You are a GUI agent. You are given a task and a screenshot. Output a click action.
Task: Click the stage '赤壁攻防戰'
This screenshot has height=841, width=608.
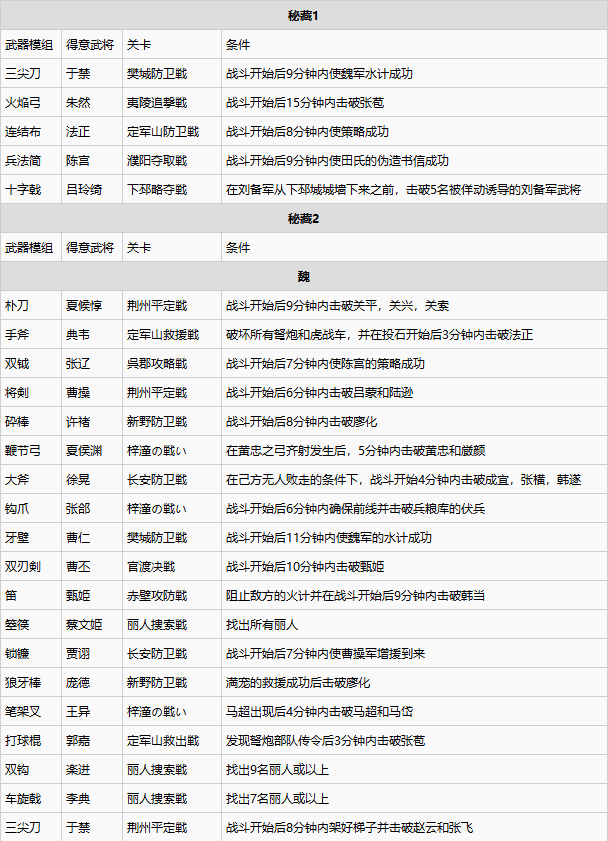(157, 595)
